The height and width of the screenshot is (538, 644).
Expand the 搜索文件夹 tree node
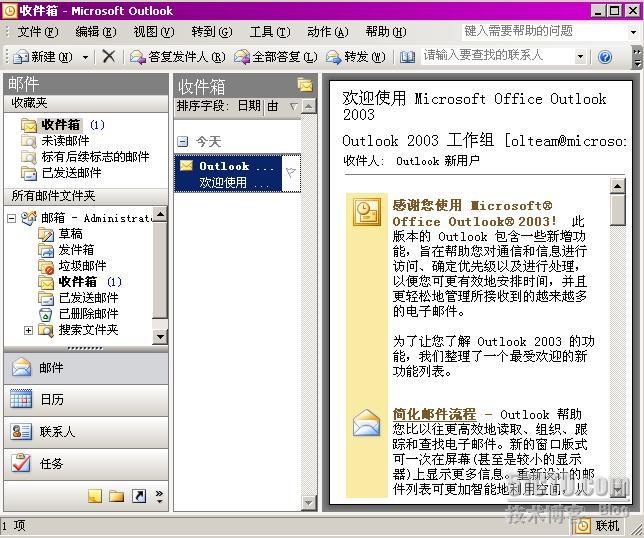click(x=28, y=330)
